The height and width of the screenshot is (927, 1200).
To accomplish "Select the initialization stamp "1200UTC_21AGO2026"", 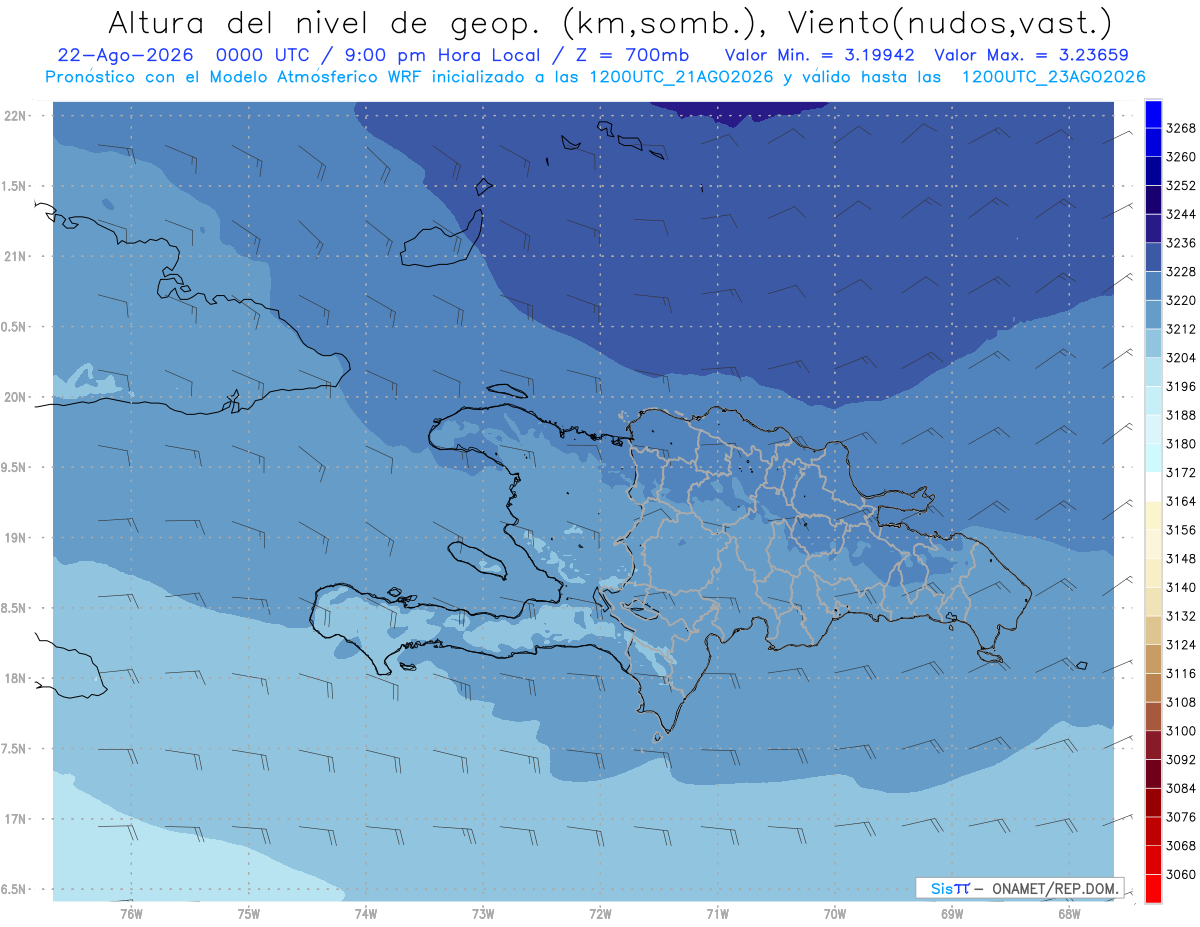I will click(x=681, y=77).
